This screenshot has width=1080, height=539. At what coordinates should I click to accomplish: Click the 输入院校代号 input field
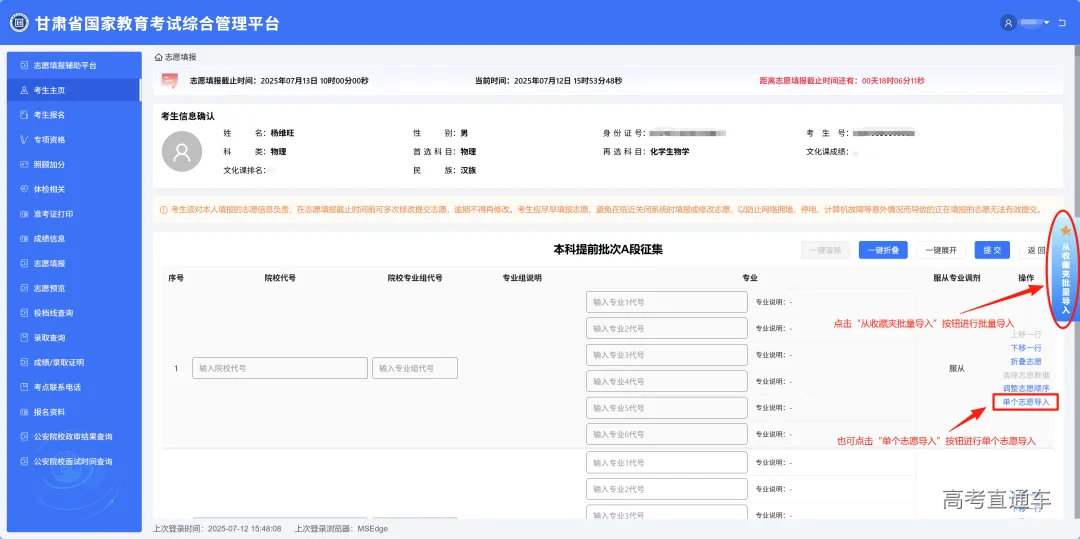[x=279, y=368]
